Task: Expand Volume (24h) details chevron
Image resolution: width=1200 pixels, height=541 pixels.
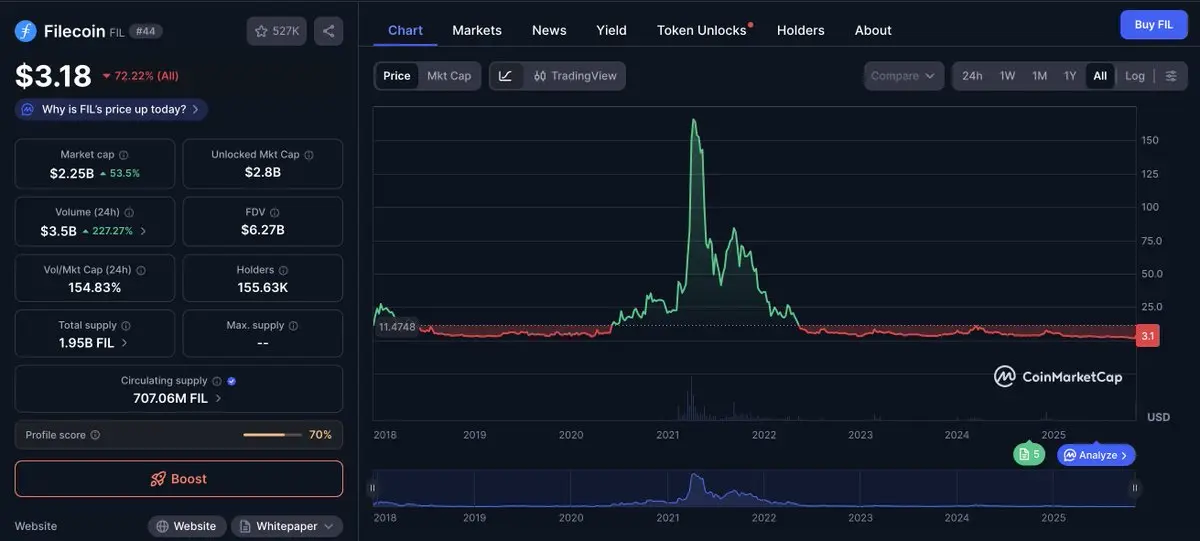Action: [143, 231]
